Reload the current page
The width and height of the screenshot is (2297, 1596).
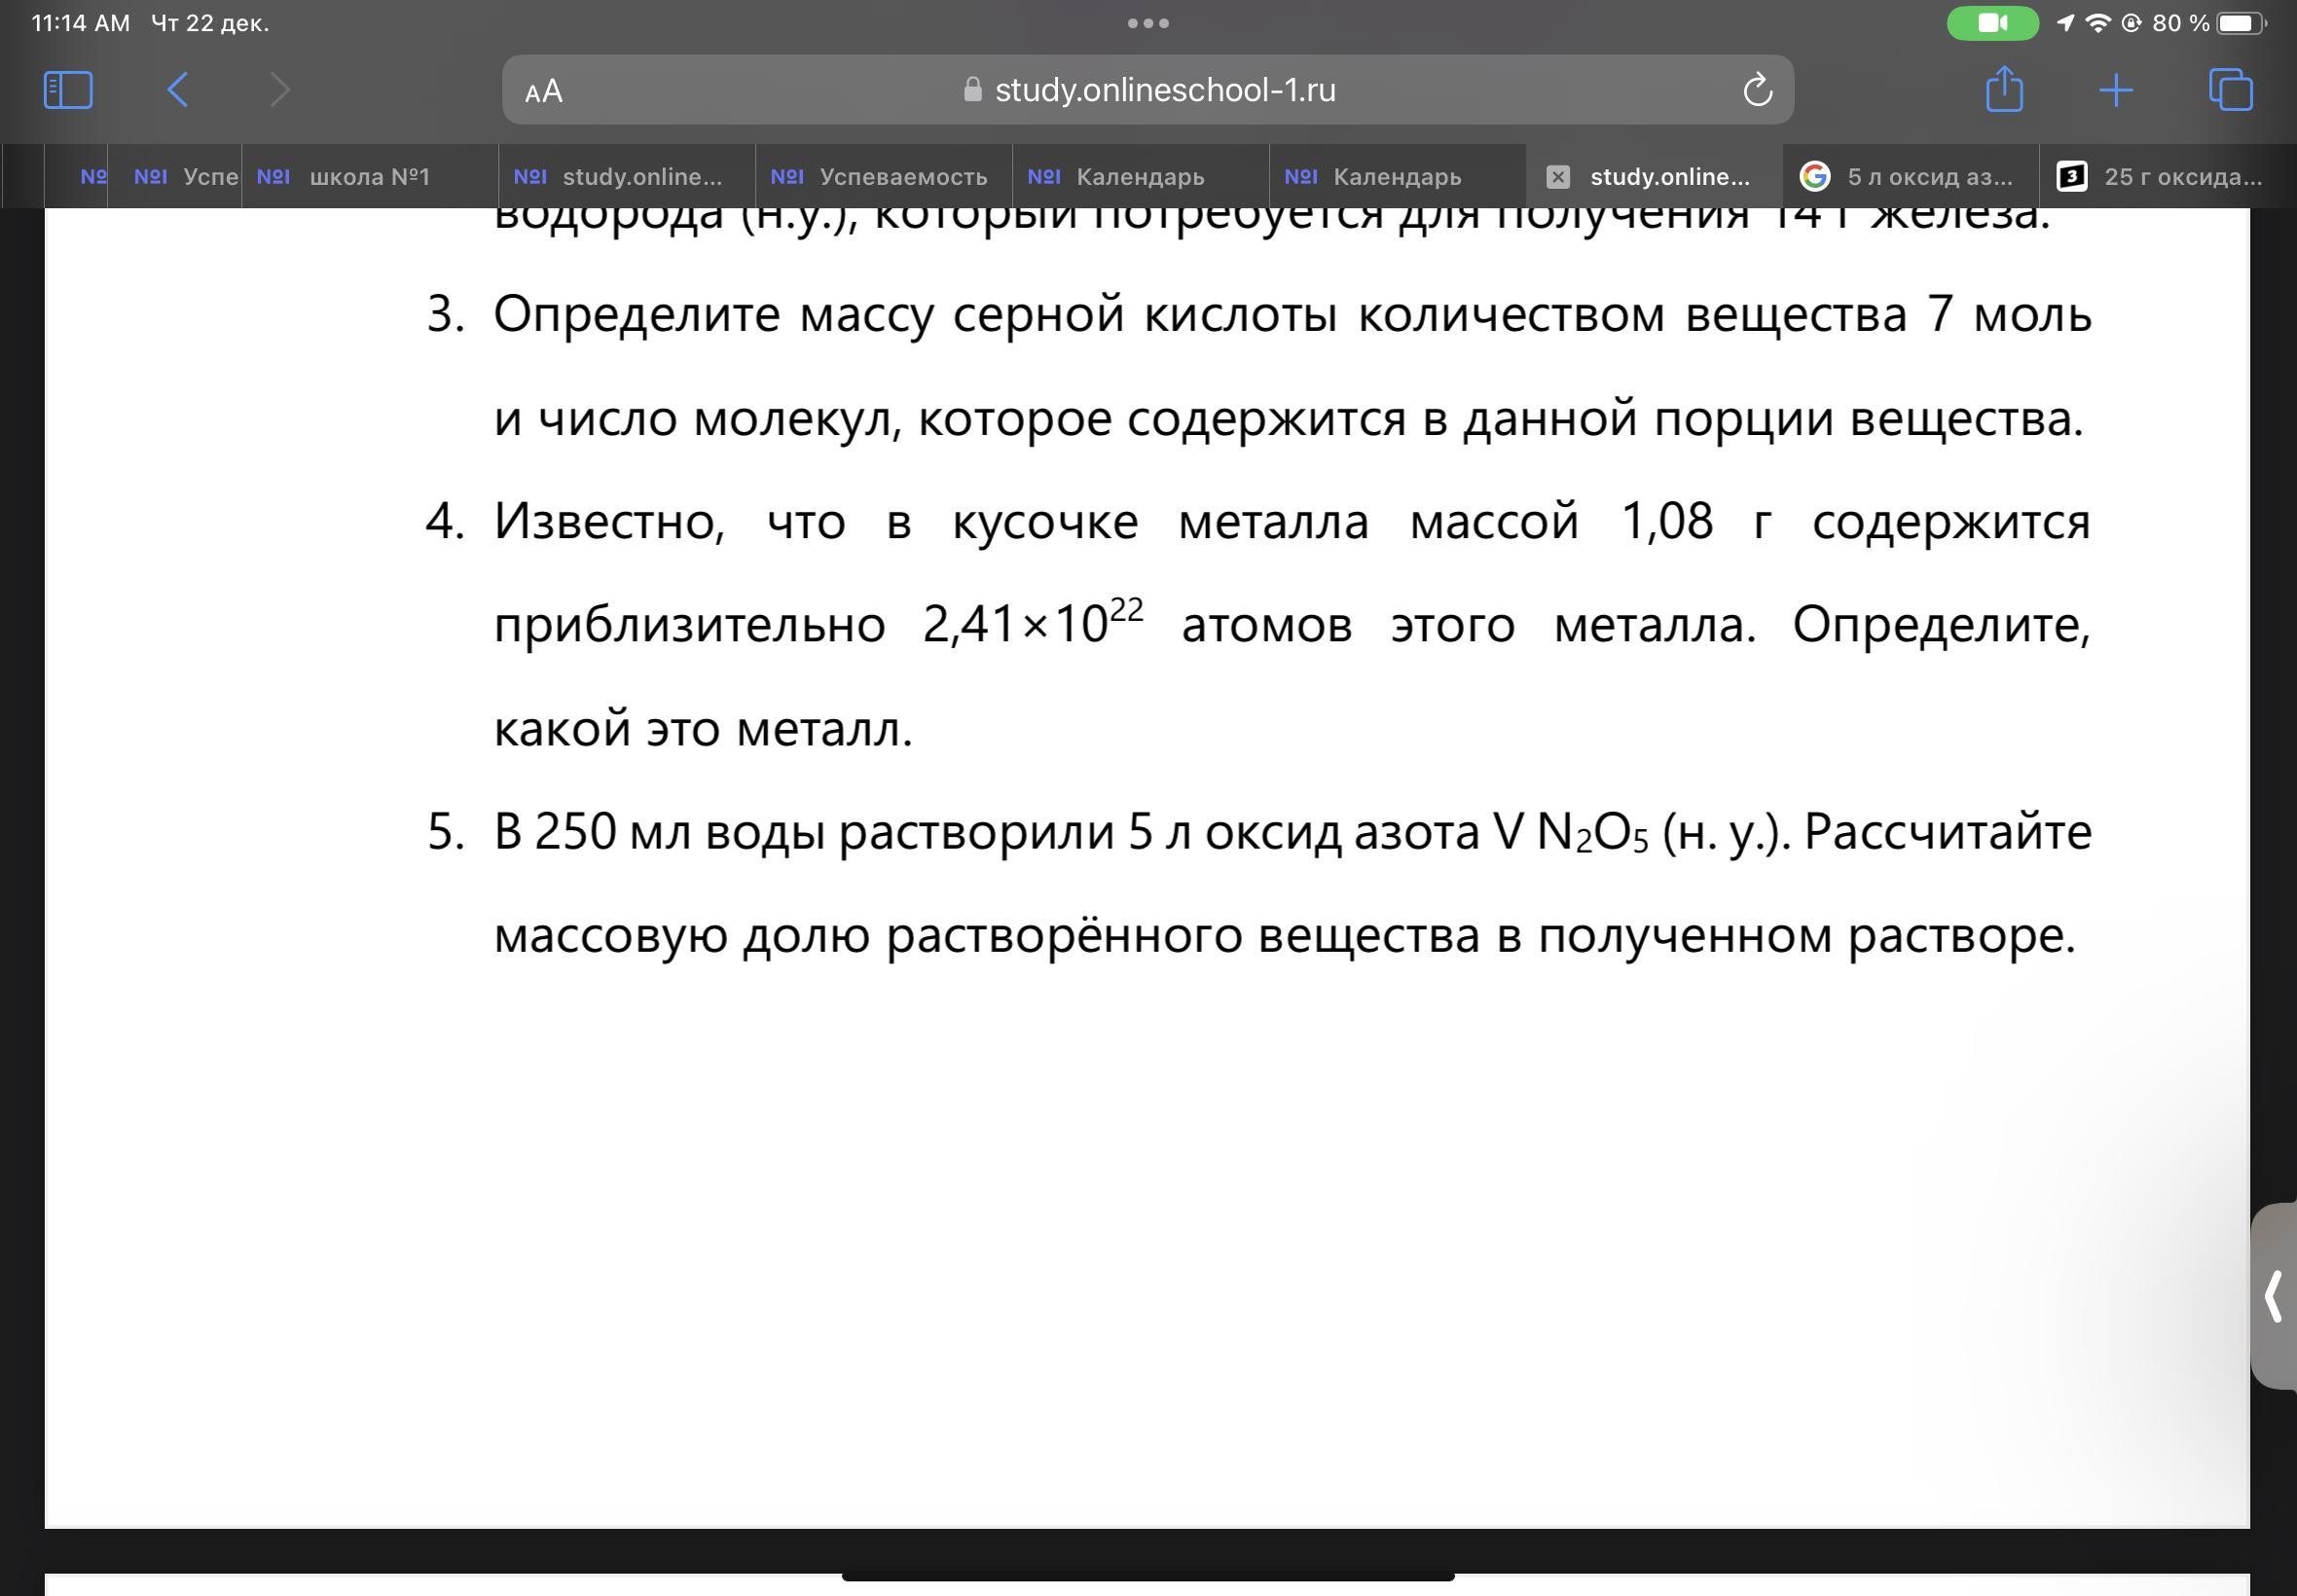coord(1757,90)
